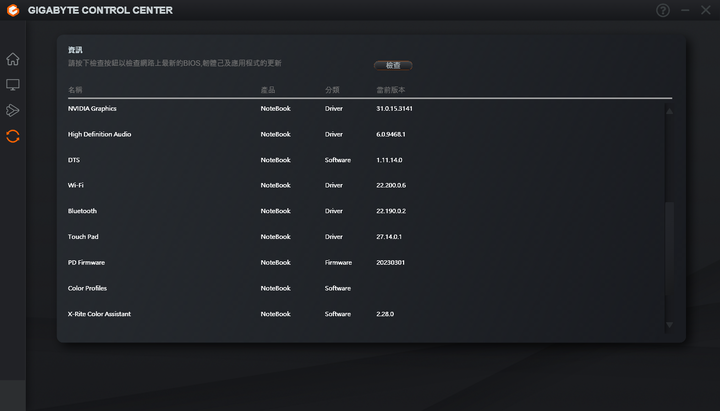
Task: Click version 2.28.0
Action: [385, 314]
